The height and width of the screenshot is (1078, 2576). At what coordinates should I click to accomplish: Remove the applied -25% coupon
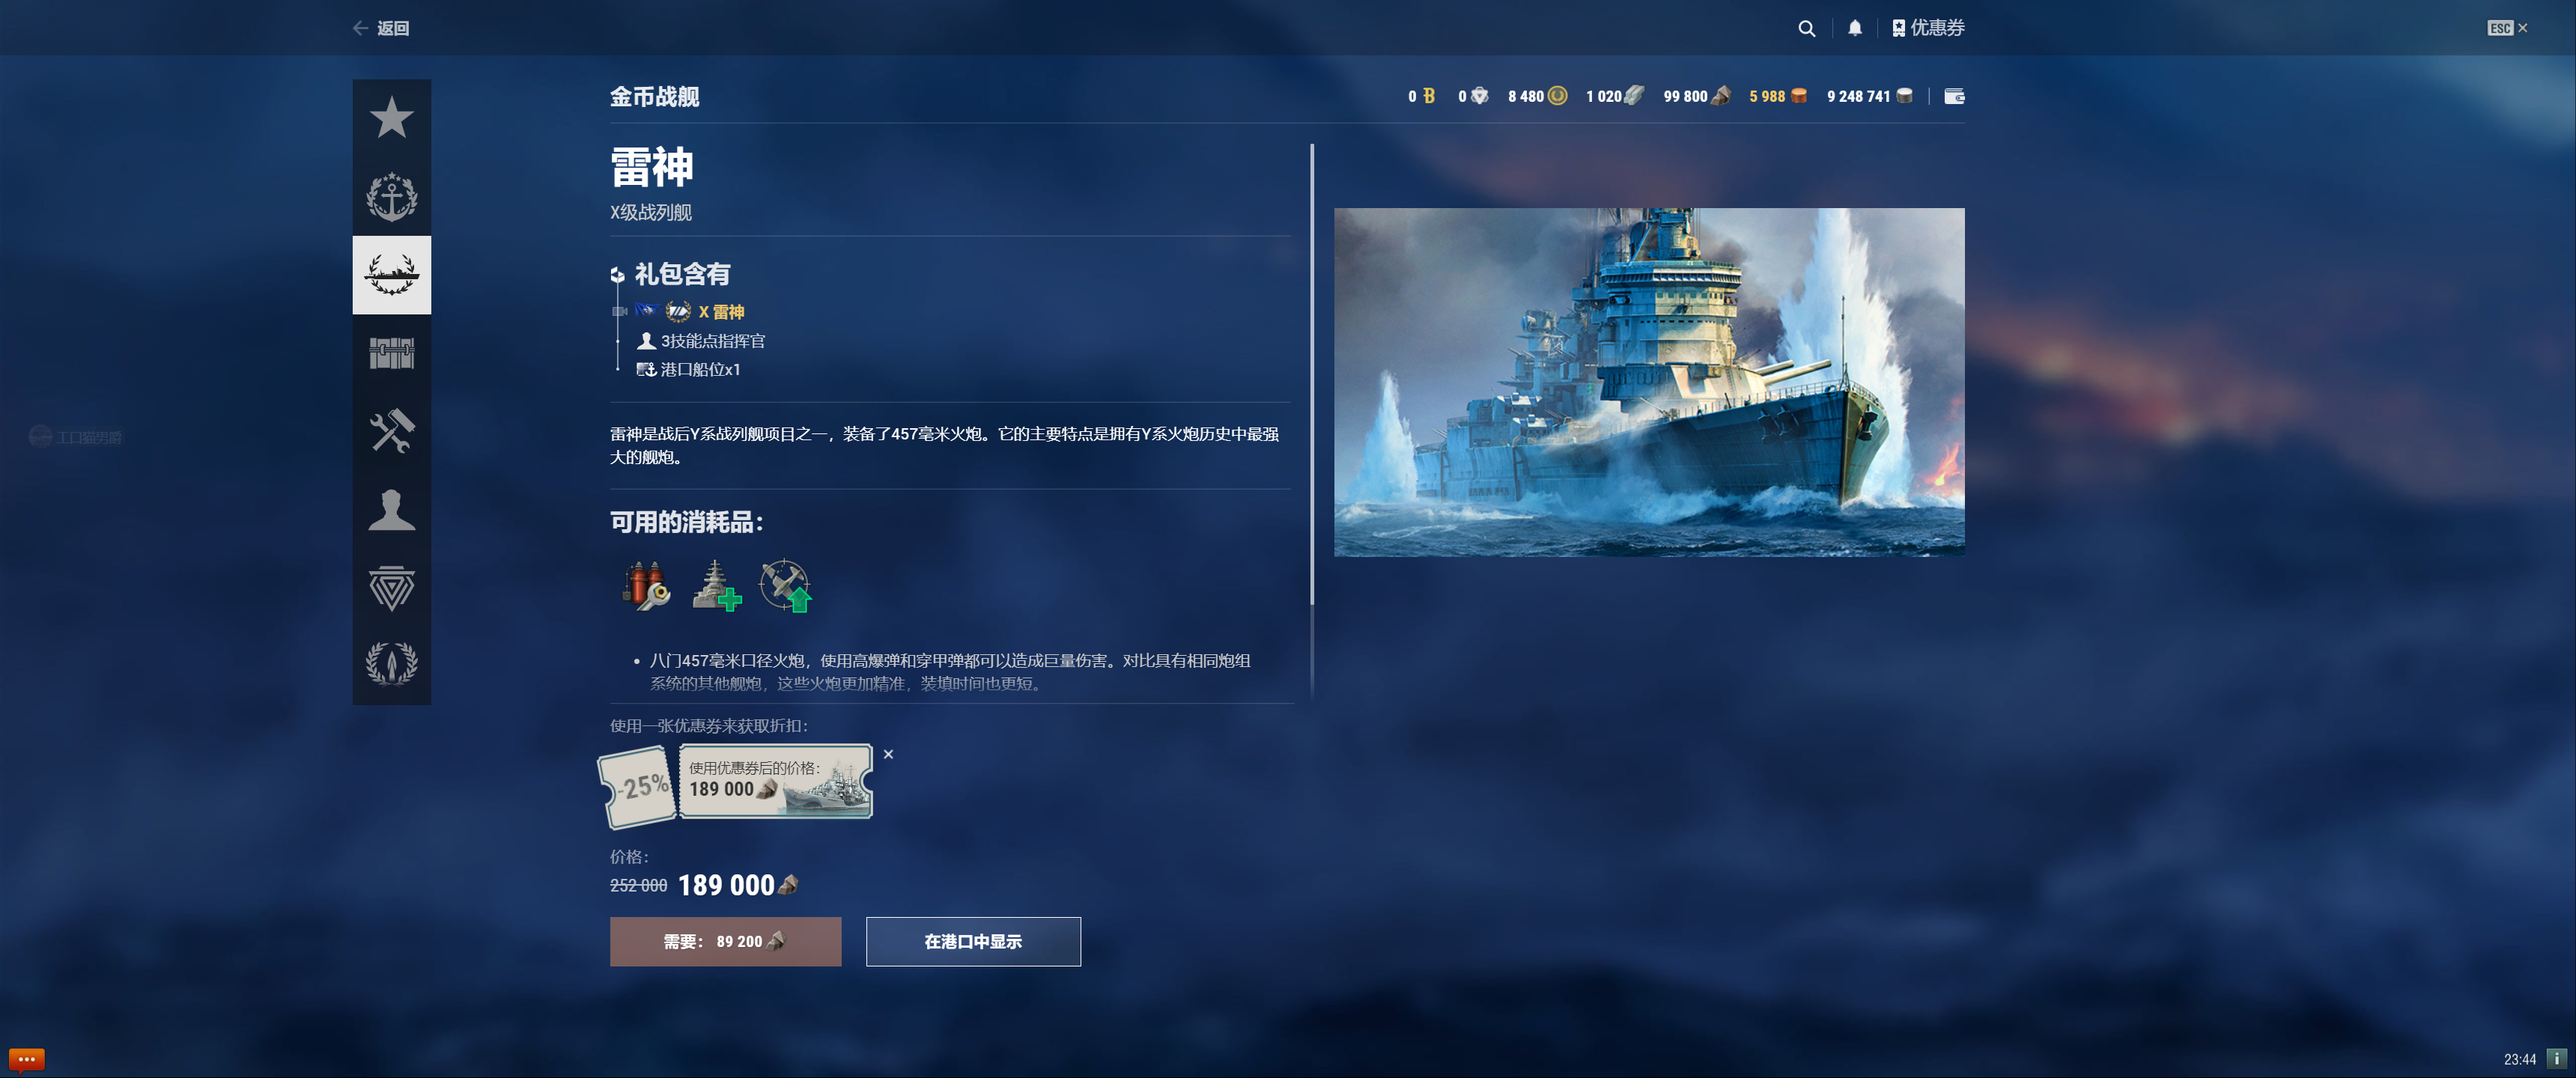(x=888, y=754)
